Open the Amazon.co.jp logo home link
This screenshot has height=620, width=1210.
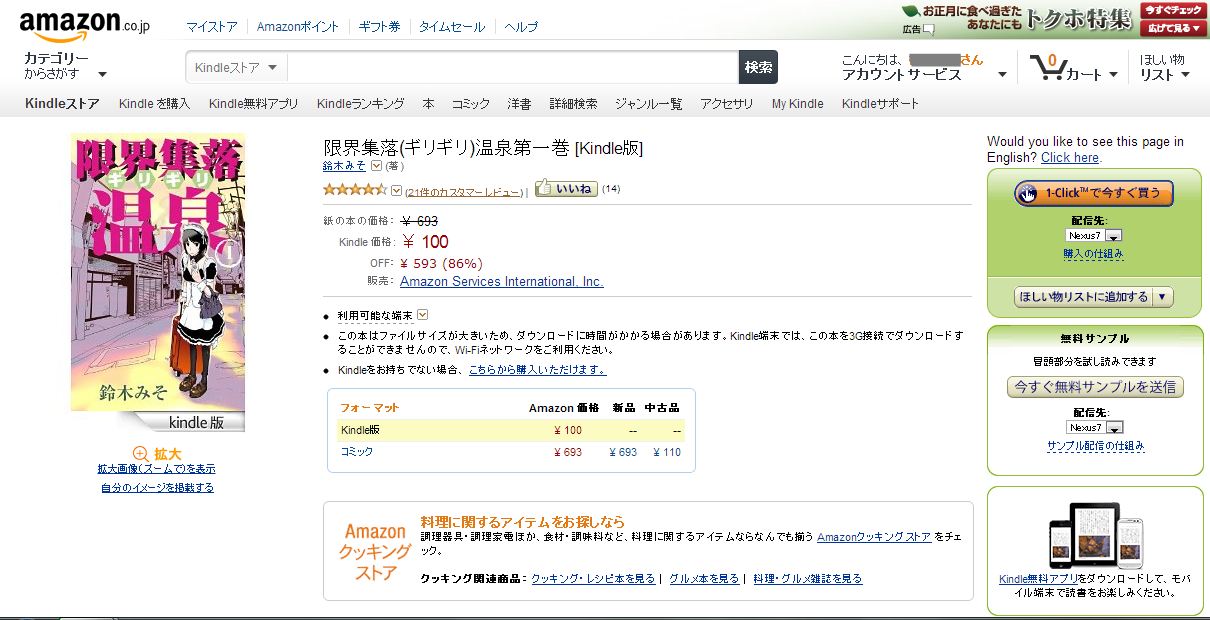coord(84,23)
